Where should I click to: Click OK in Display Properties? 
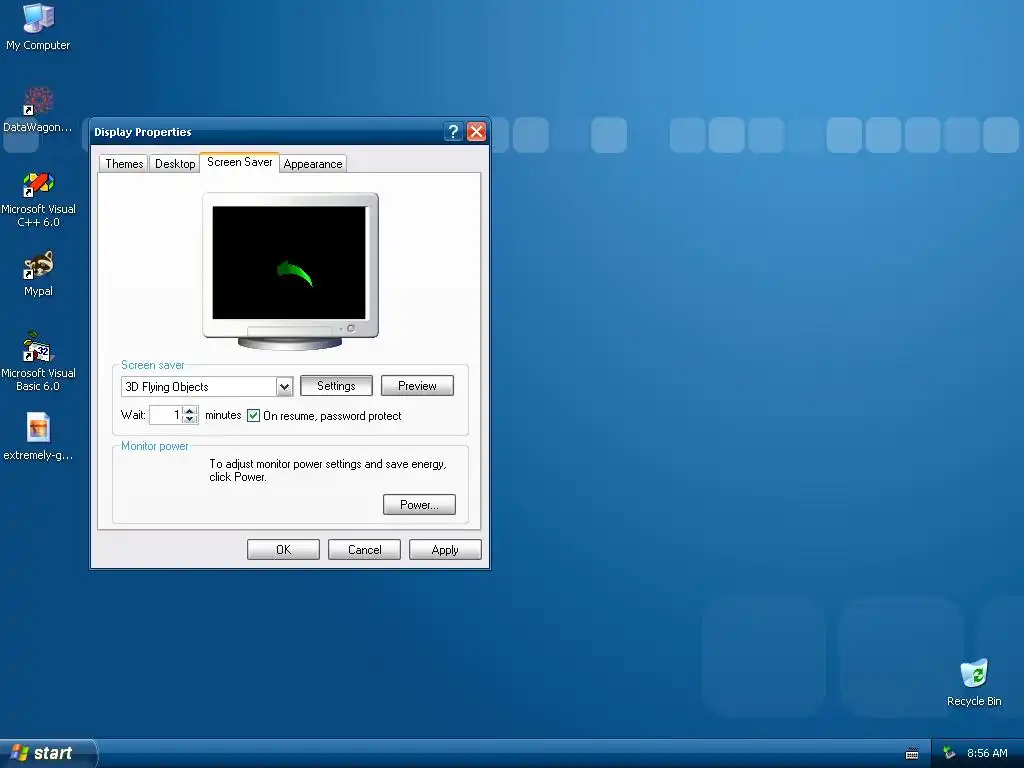[x=283, y=550]
